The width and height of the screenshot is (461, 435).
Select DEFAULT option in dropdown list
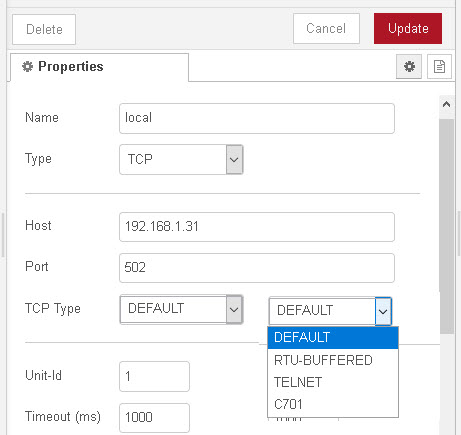pos(333,338)
